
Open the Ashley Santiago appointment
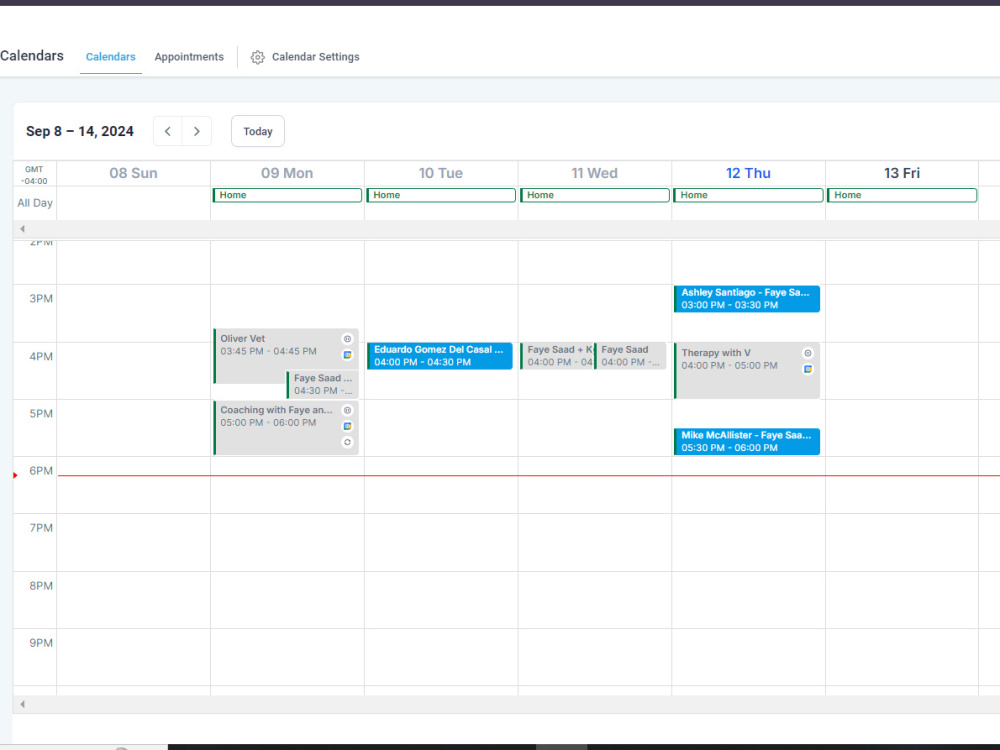point(747,298)
